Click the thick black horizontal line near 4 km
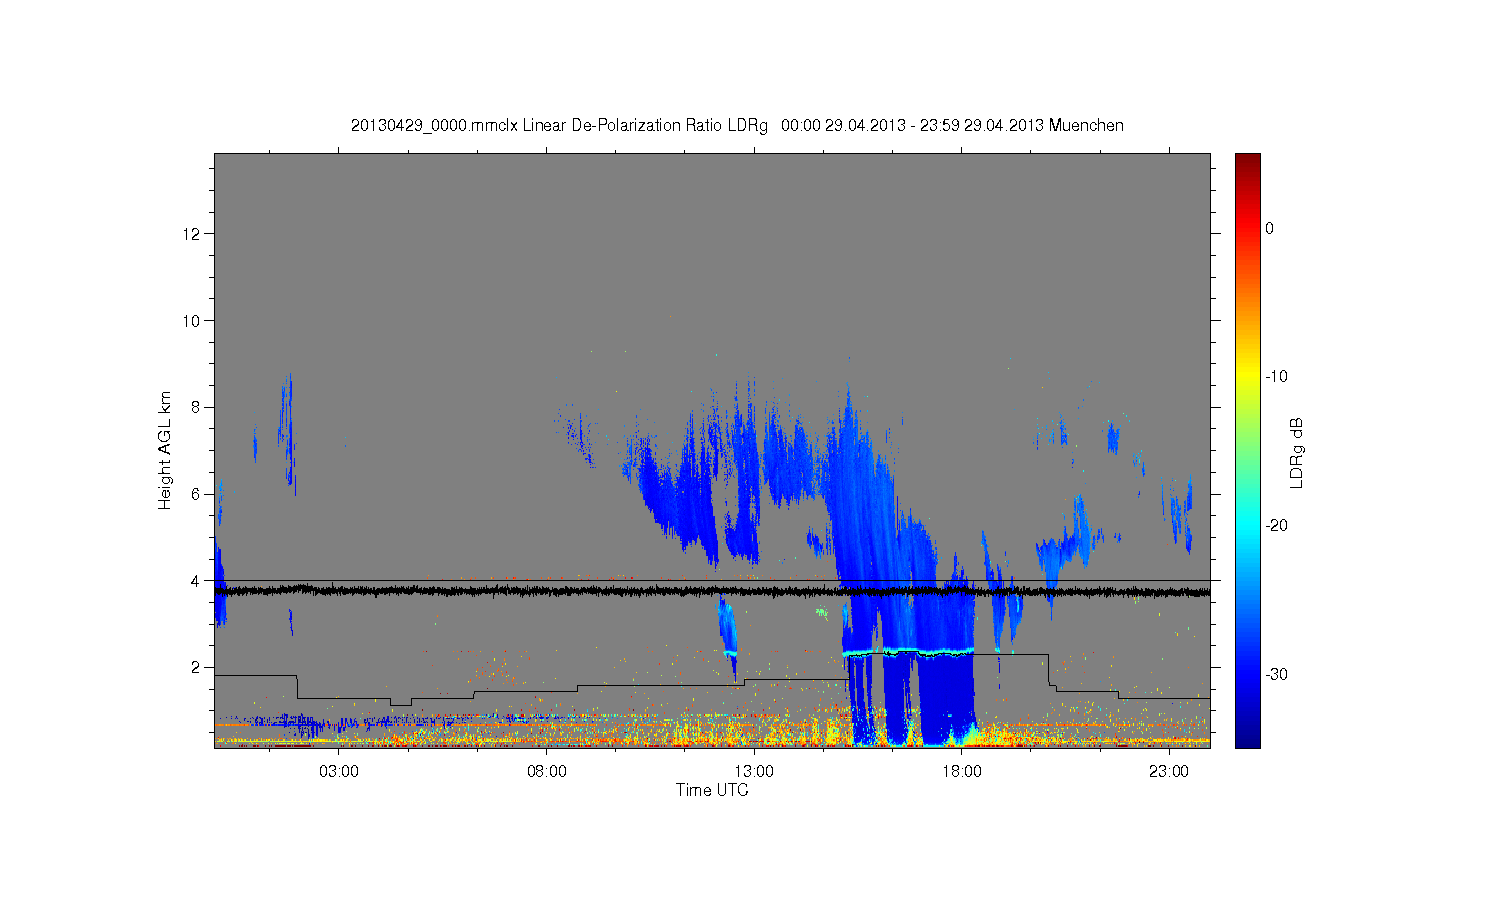 (x=712, y=592)
